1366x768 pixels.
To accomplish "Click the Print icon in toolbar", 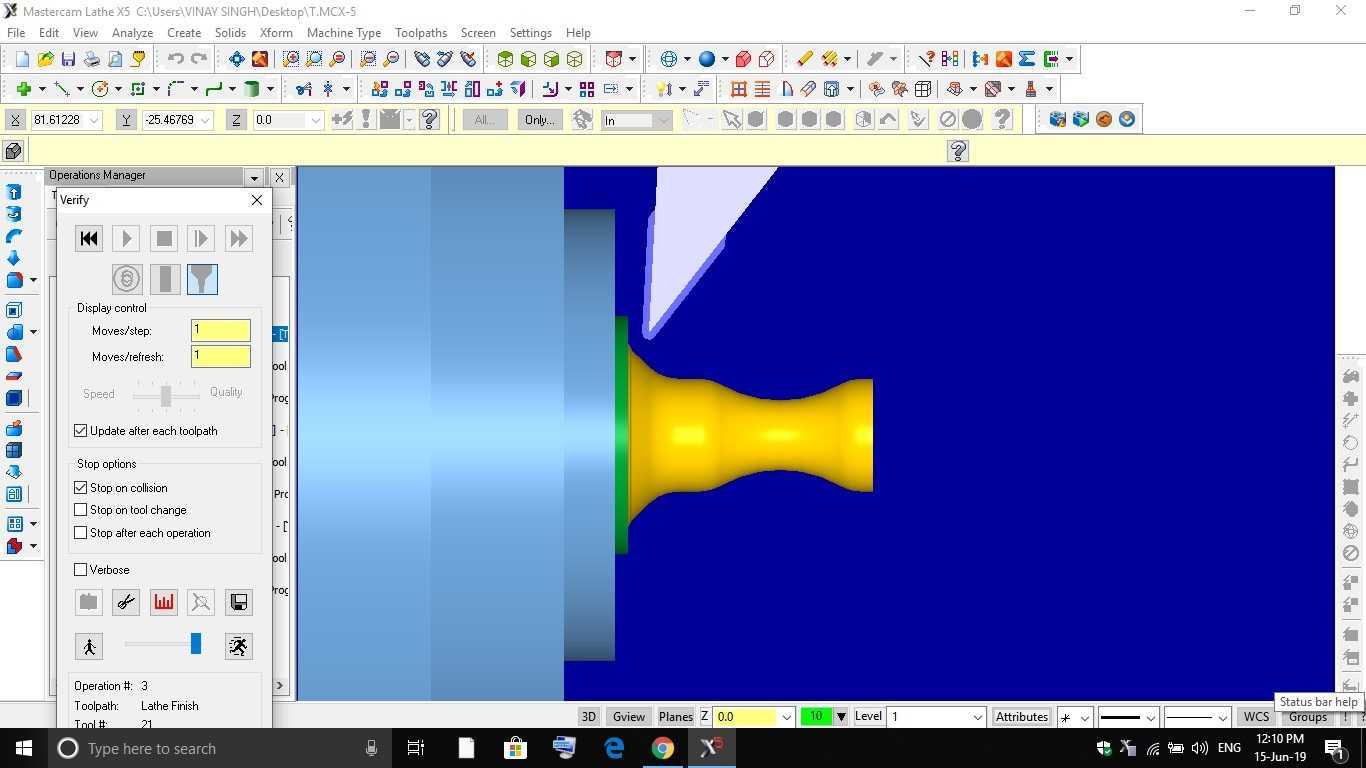I will 91,60.
